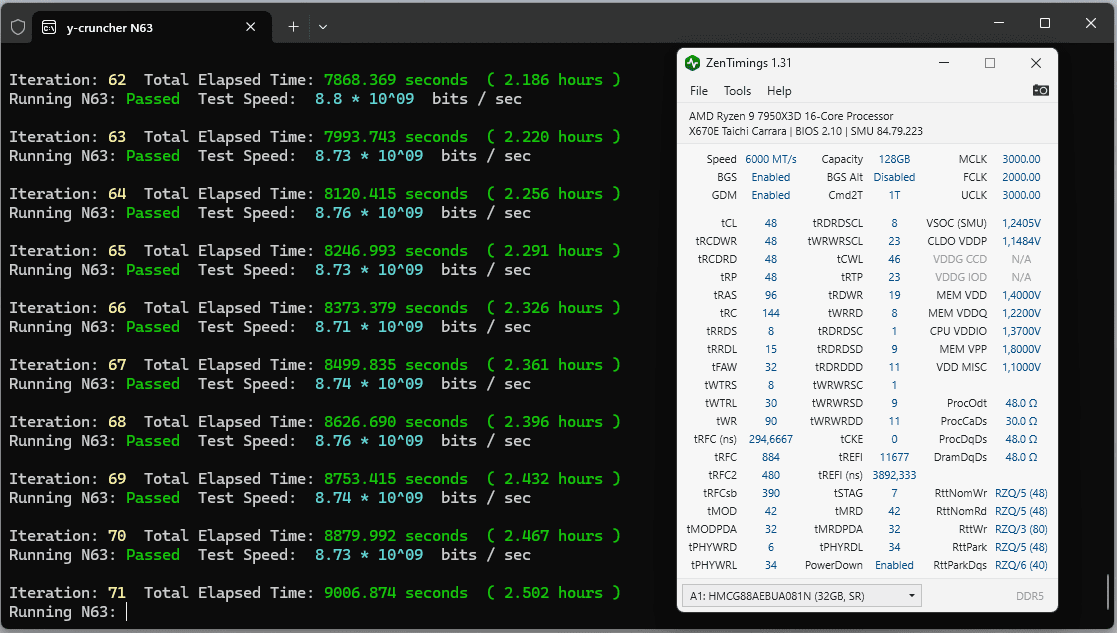The height and width of the screenshot is (633, 1117).
Task: Open the Help menu in ZenTimings
Action: (779, 90)
